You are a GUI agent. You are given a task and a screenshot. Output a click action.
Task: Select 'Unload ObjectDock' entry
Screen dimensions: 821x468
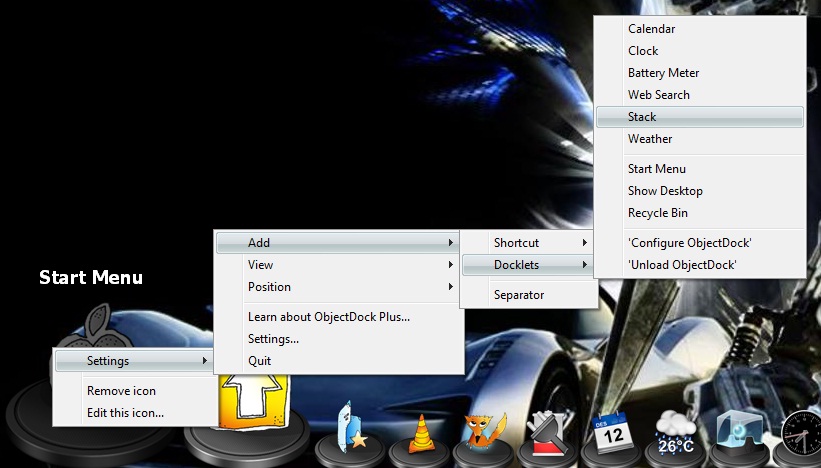[x=700, y=264]
